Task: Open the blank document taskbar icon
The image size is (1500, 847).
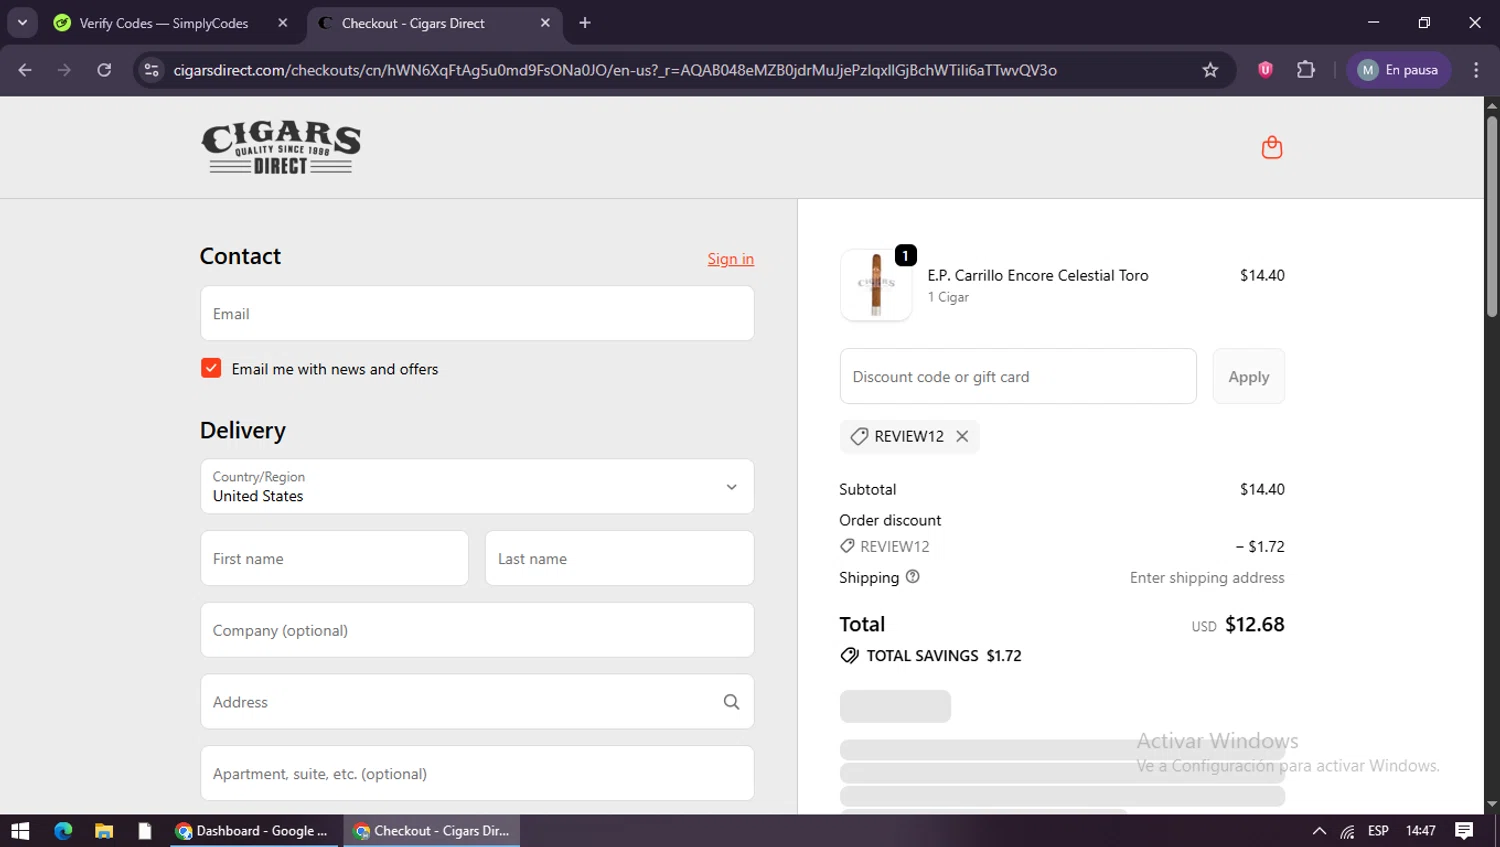Action: click(145, 831)
